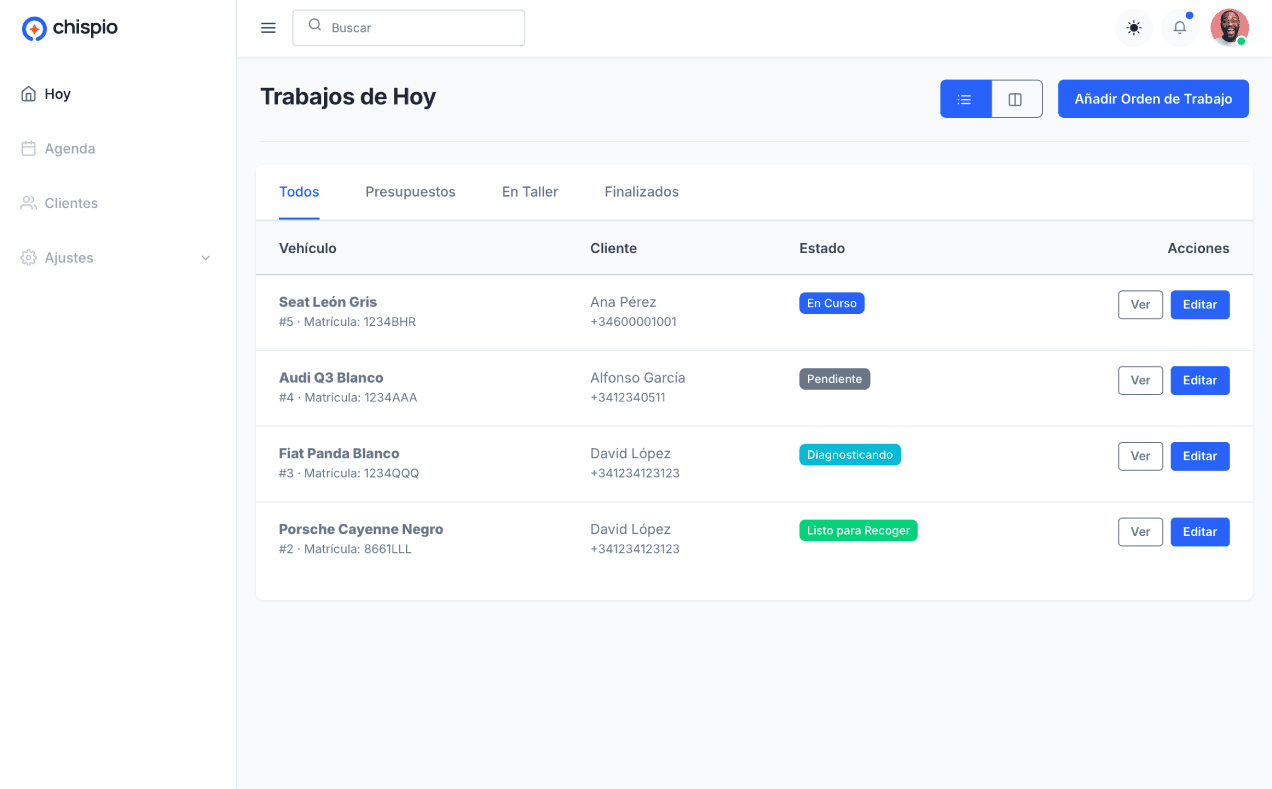Switch to board column view
This screenshot has width=1272, height=789.
tap(1016, 99)
